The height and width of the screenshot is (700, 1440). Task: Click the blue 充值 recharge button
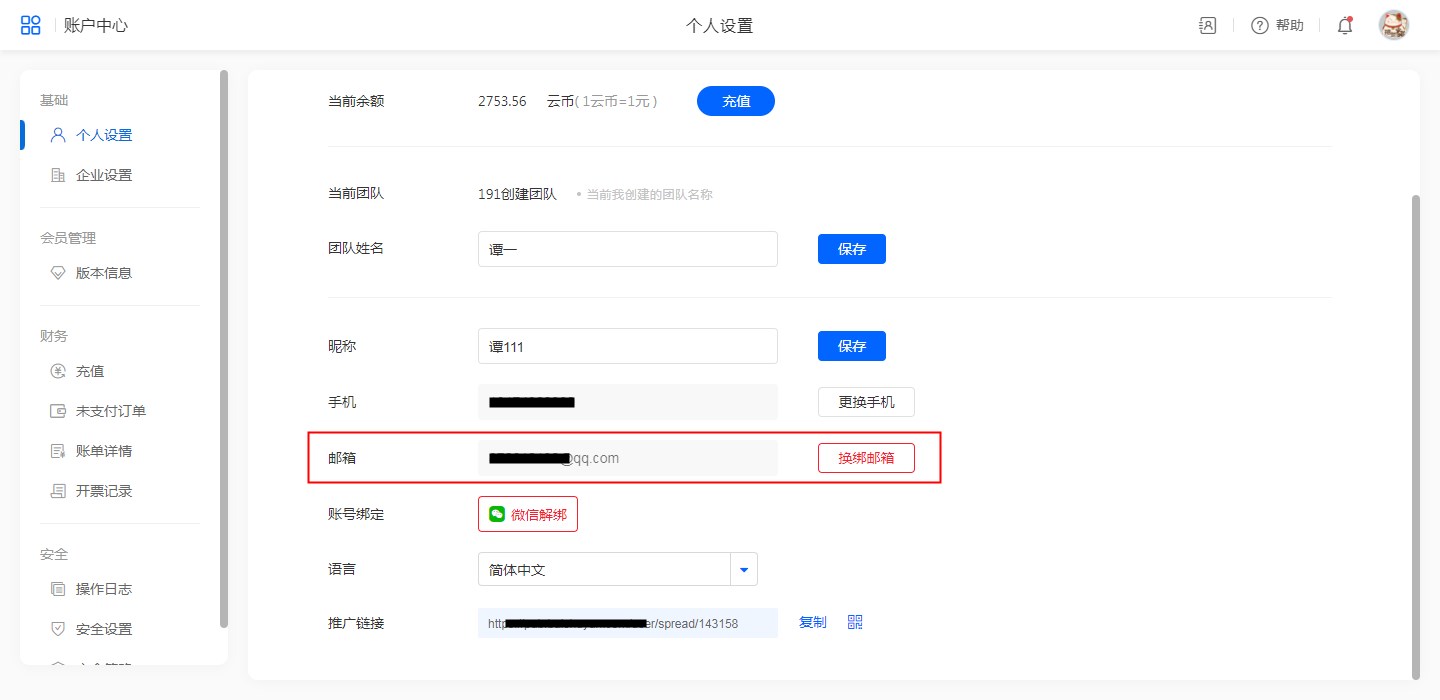pyautogui.click(x=735, y=101)
